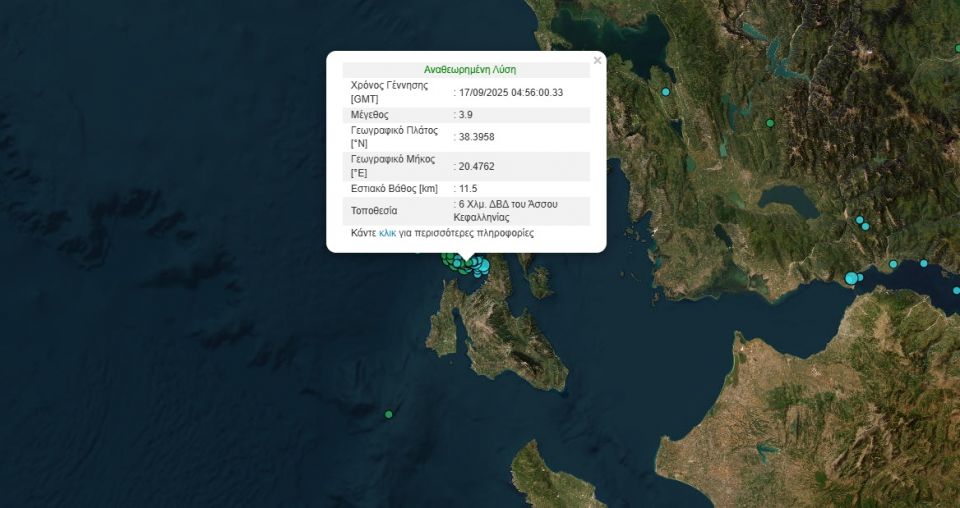
Task: Select green marker in mountains north of the lake
Action: [770, 123]
